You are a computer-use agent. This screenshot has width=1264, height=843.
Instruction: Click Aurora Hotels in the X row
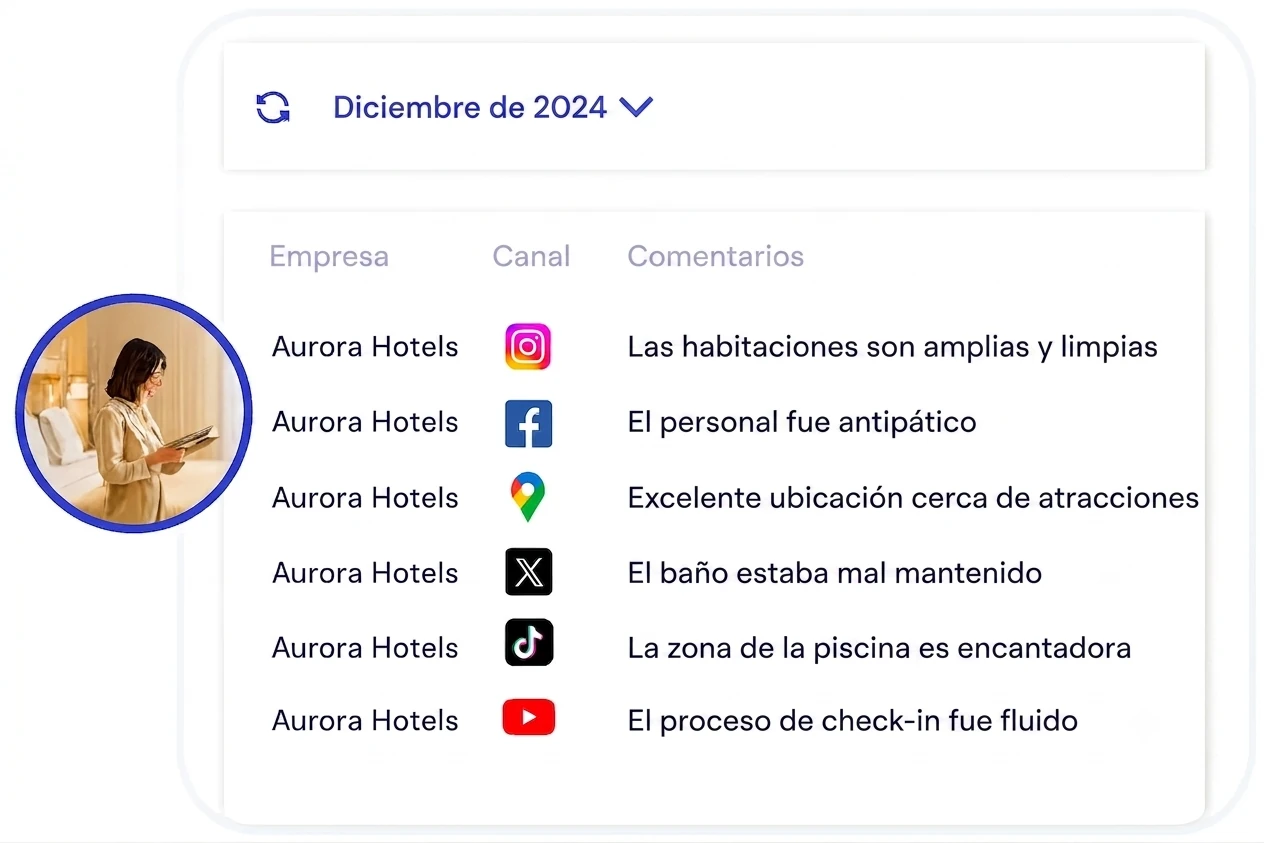point(365,573)
